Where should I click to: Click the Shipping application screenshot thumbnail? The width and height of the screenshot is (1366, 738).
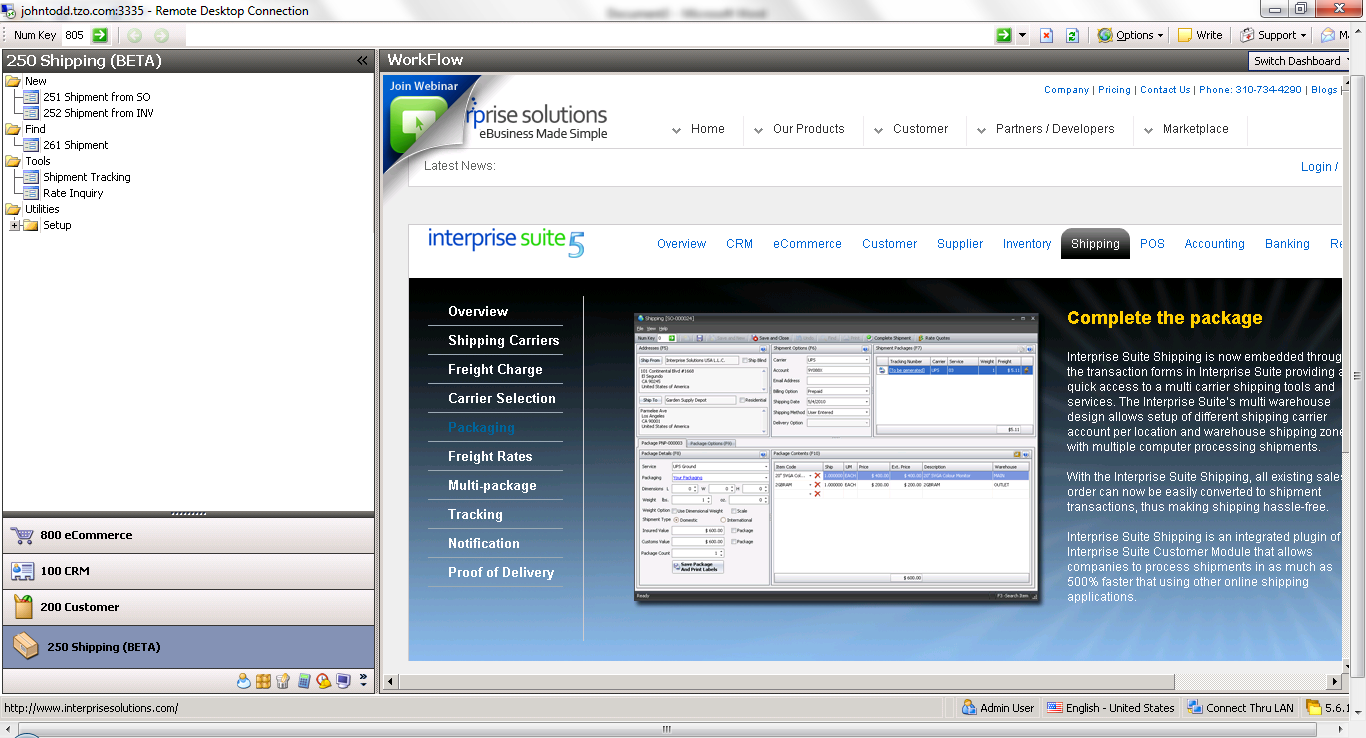836,459
